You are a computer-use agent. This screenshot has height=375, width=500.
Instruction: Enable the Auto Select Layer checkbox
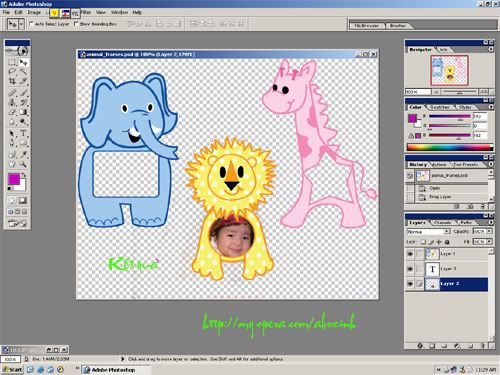pyautogui.click(x=31, y=24)
